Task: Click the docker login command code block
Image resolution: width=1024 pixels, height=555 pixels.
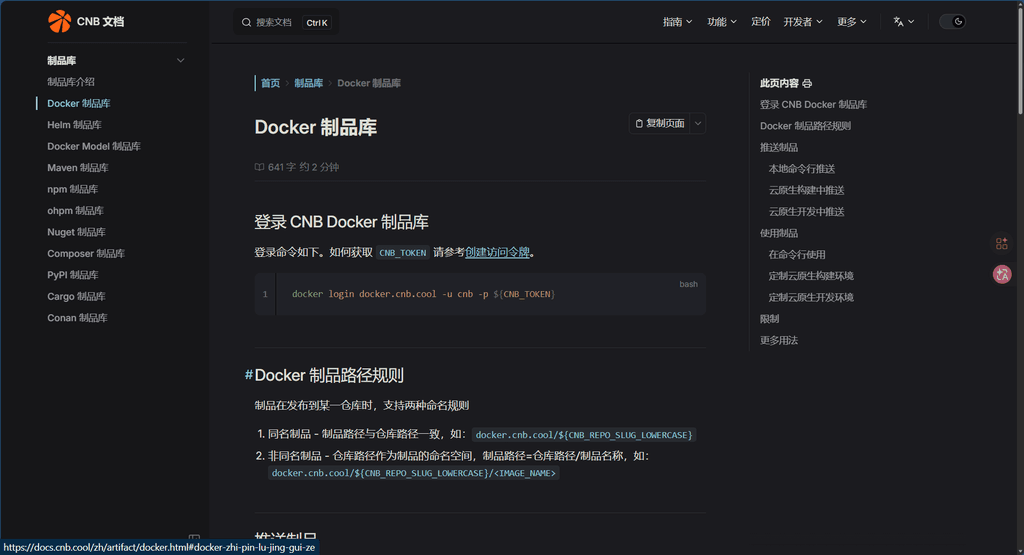Action: pyautogui.click(x=480, y=294)
